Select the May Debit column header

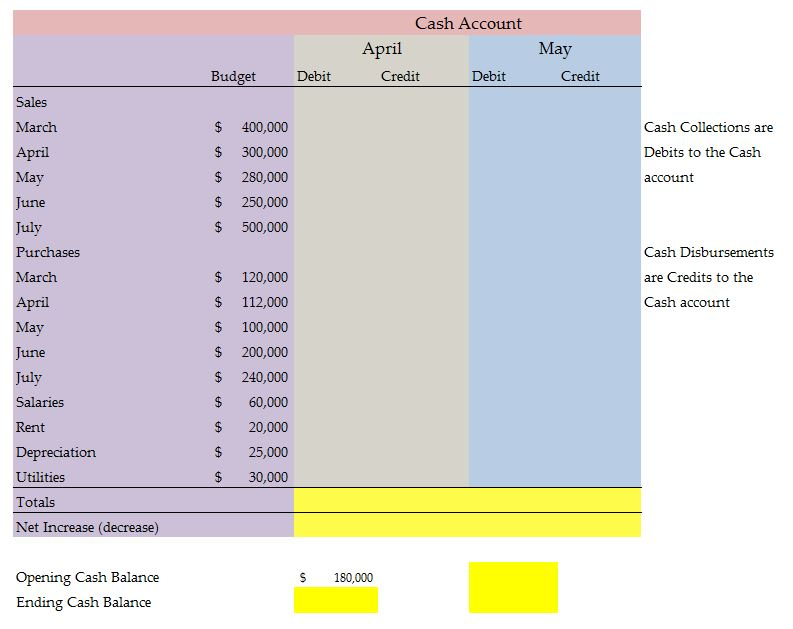click(489, 76)
